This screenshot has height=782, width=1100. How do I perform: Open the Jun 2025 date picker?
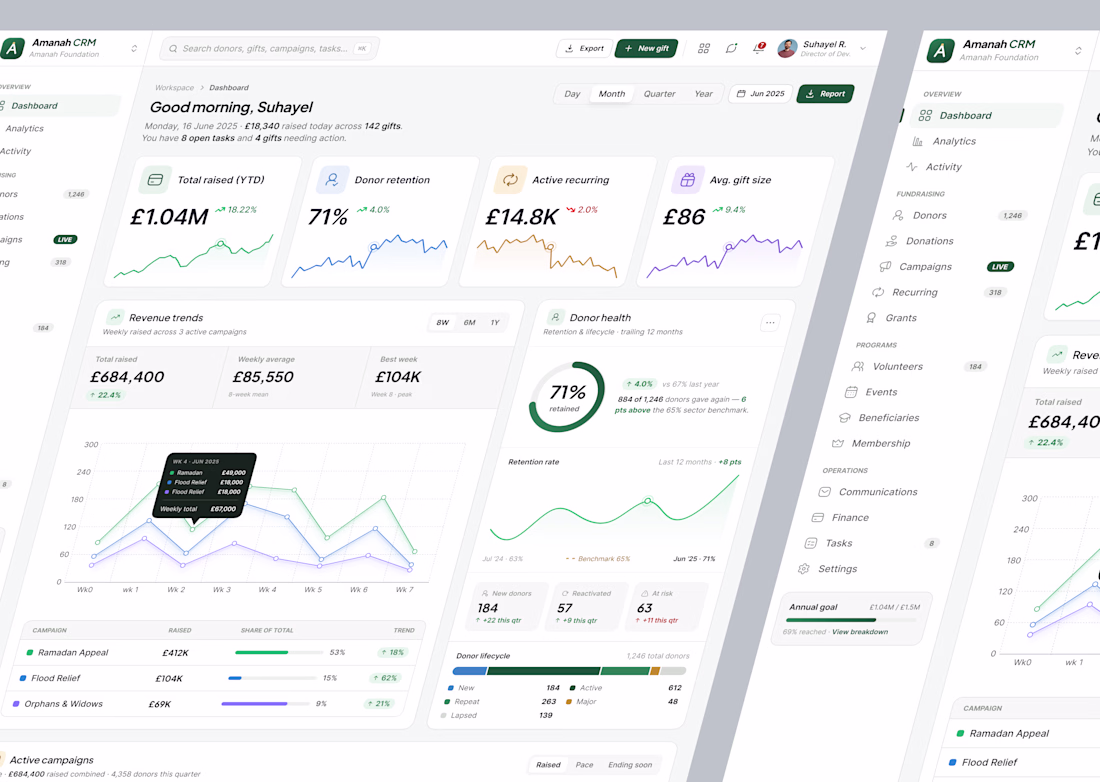760,94
